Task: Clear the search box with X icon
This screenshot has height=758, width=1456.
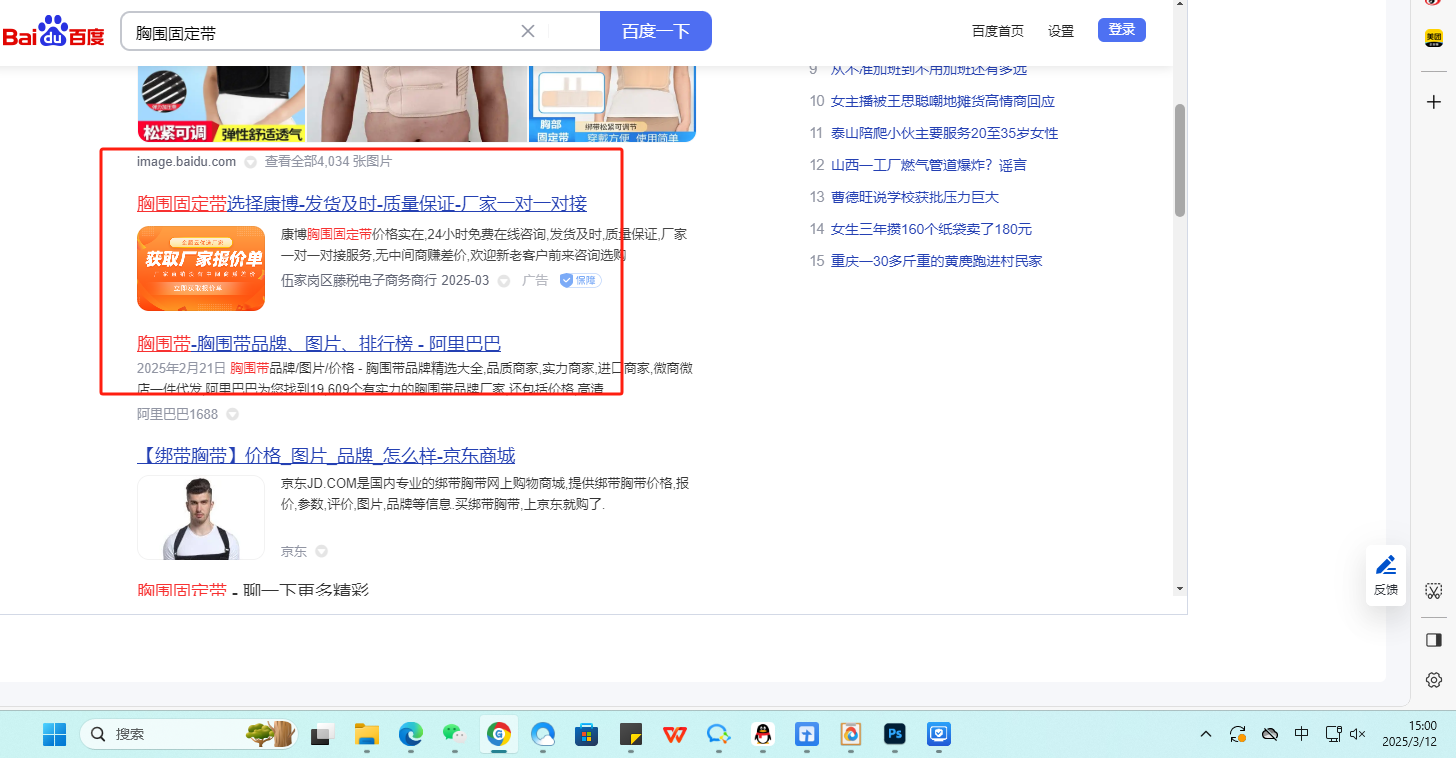Action: (x=528, y=31)
